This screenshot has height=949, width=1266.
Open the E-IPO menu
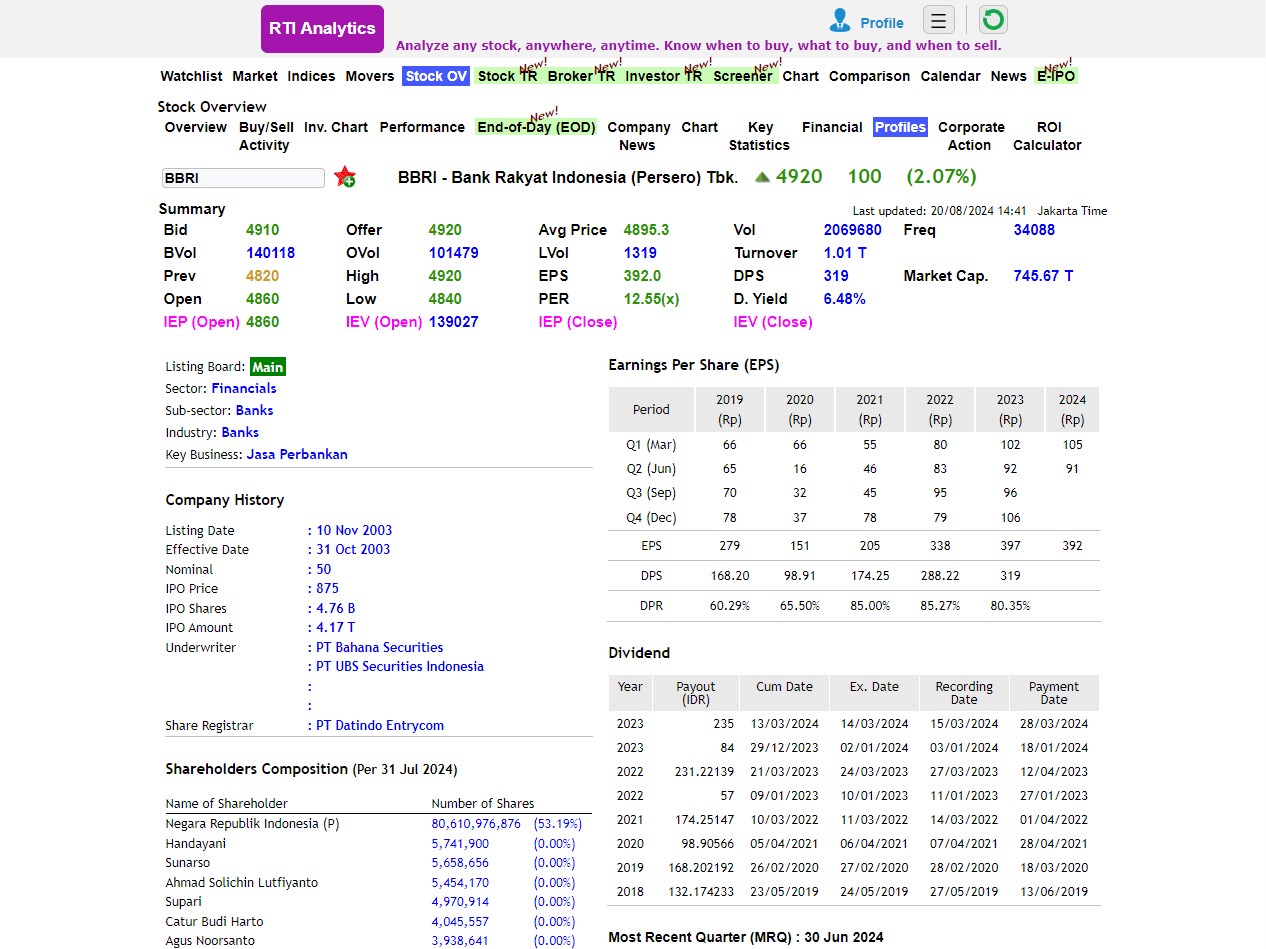pyautogui.click(x=1056, y=76)
